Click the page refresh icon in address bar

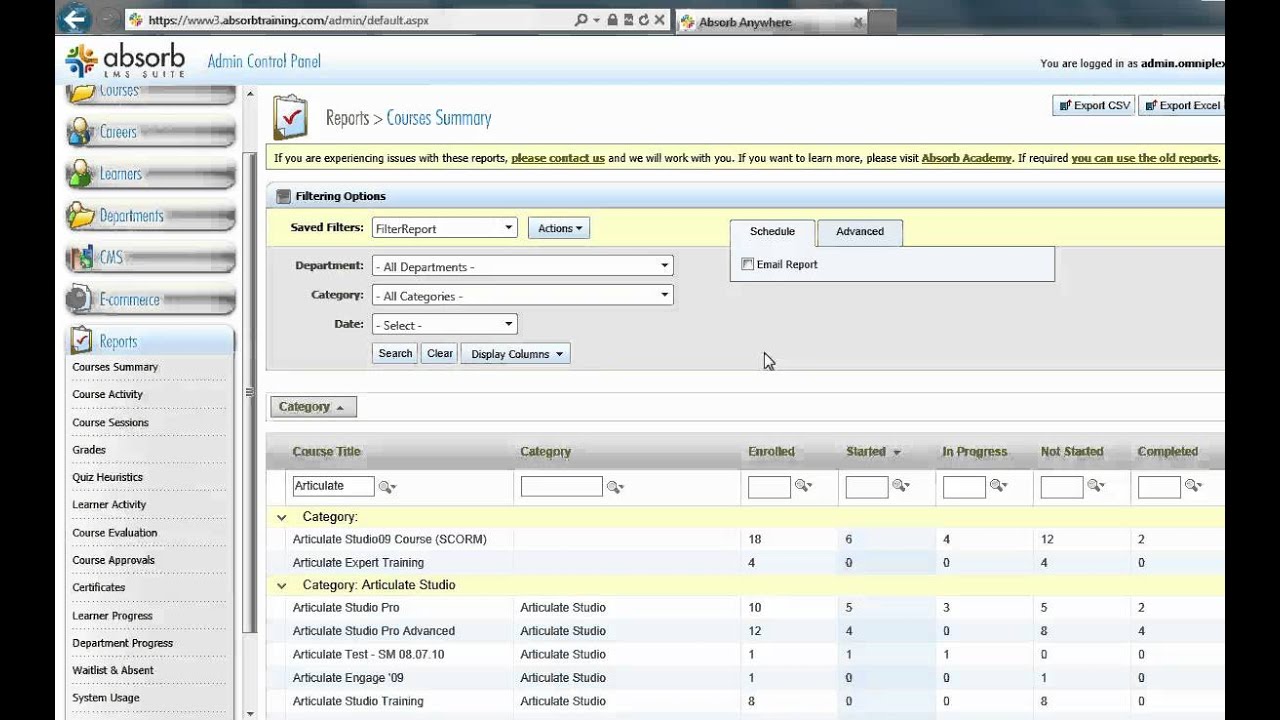point(644,20)
